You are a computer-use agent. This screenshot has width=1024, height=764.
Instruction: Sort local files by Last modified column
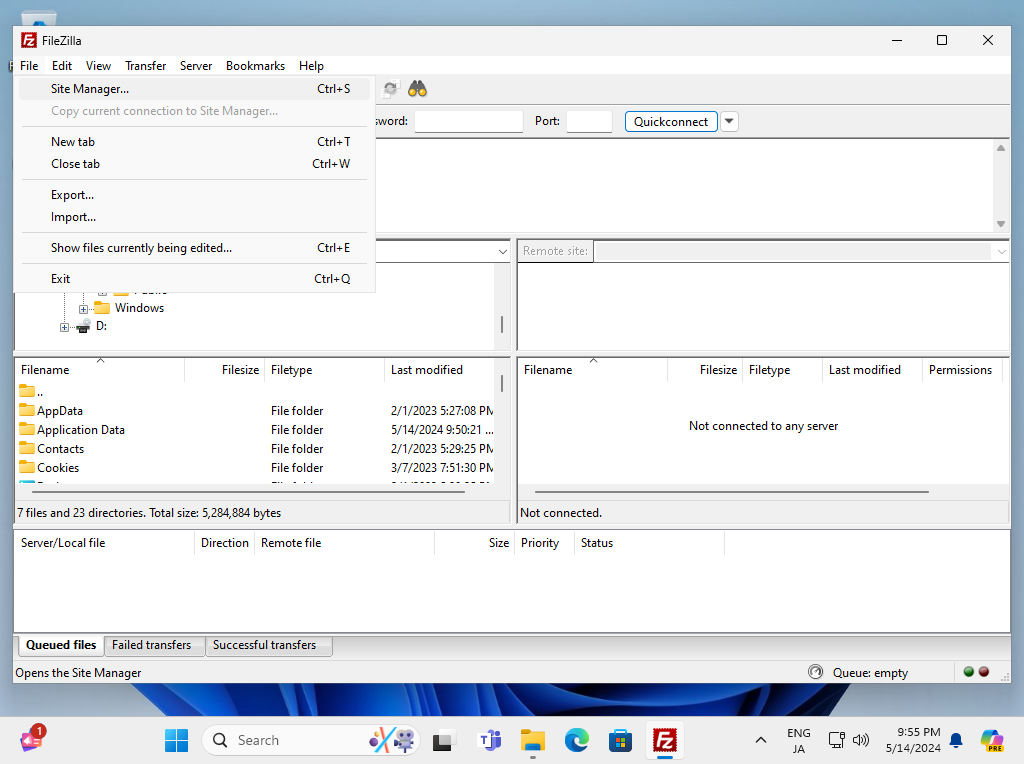(440, 370)
